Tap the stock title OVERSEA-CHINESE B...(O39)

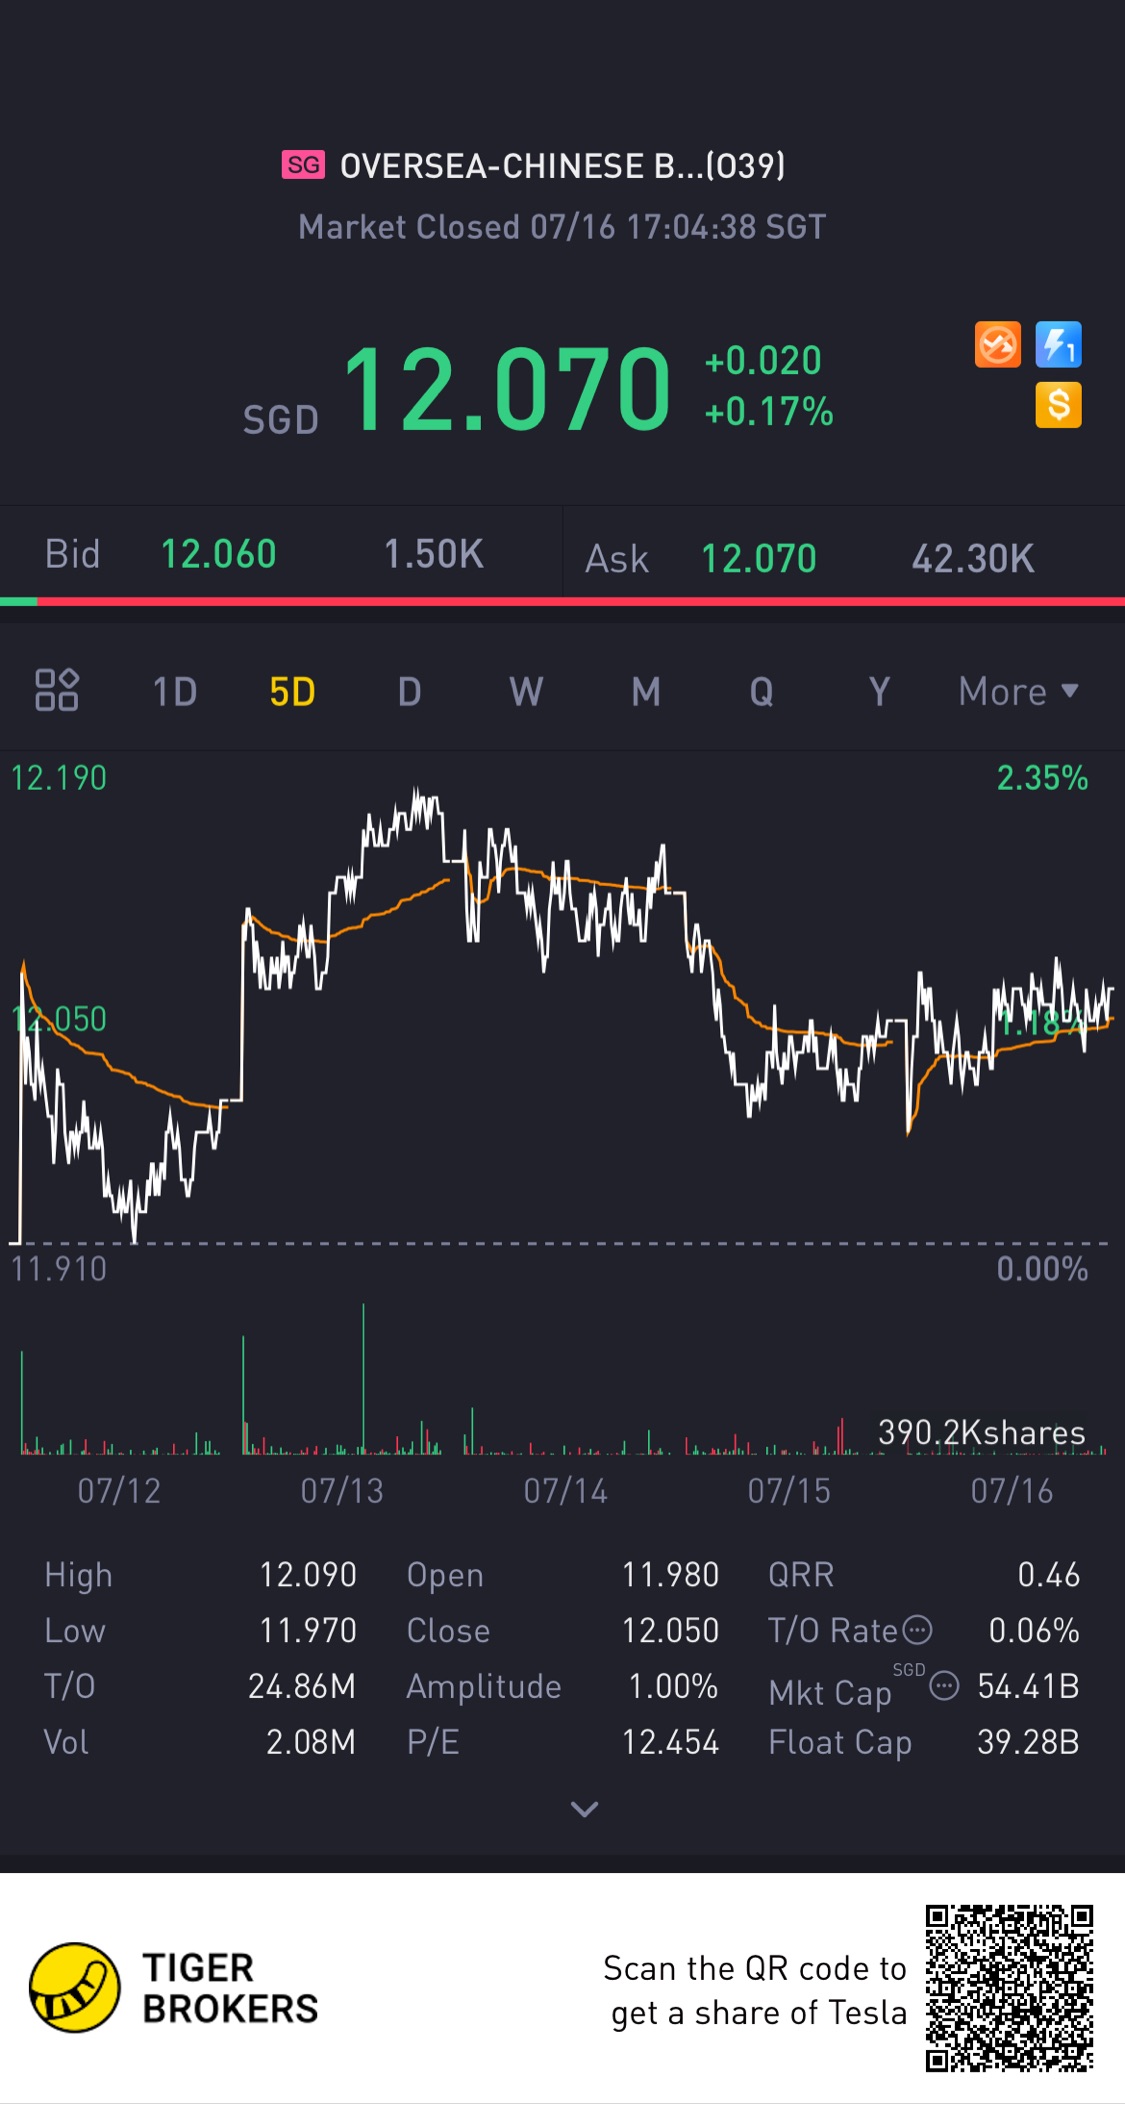tap(562, 166)
